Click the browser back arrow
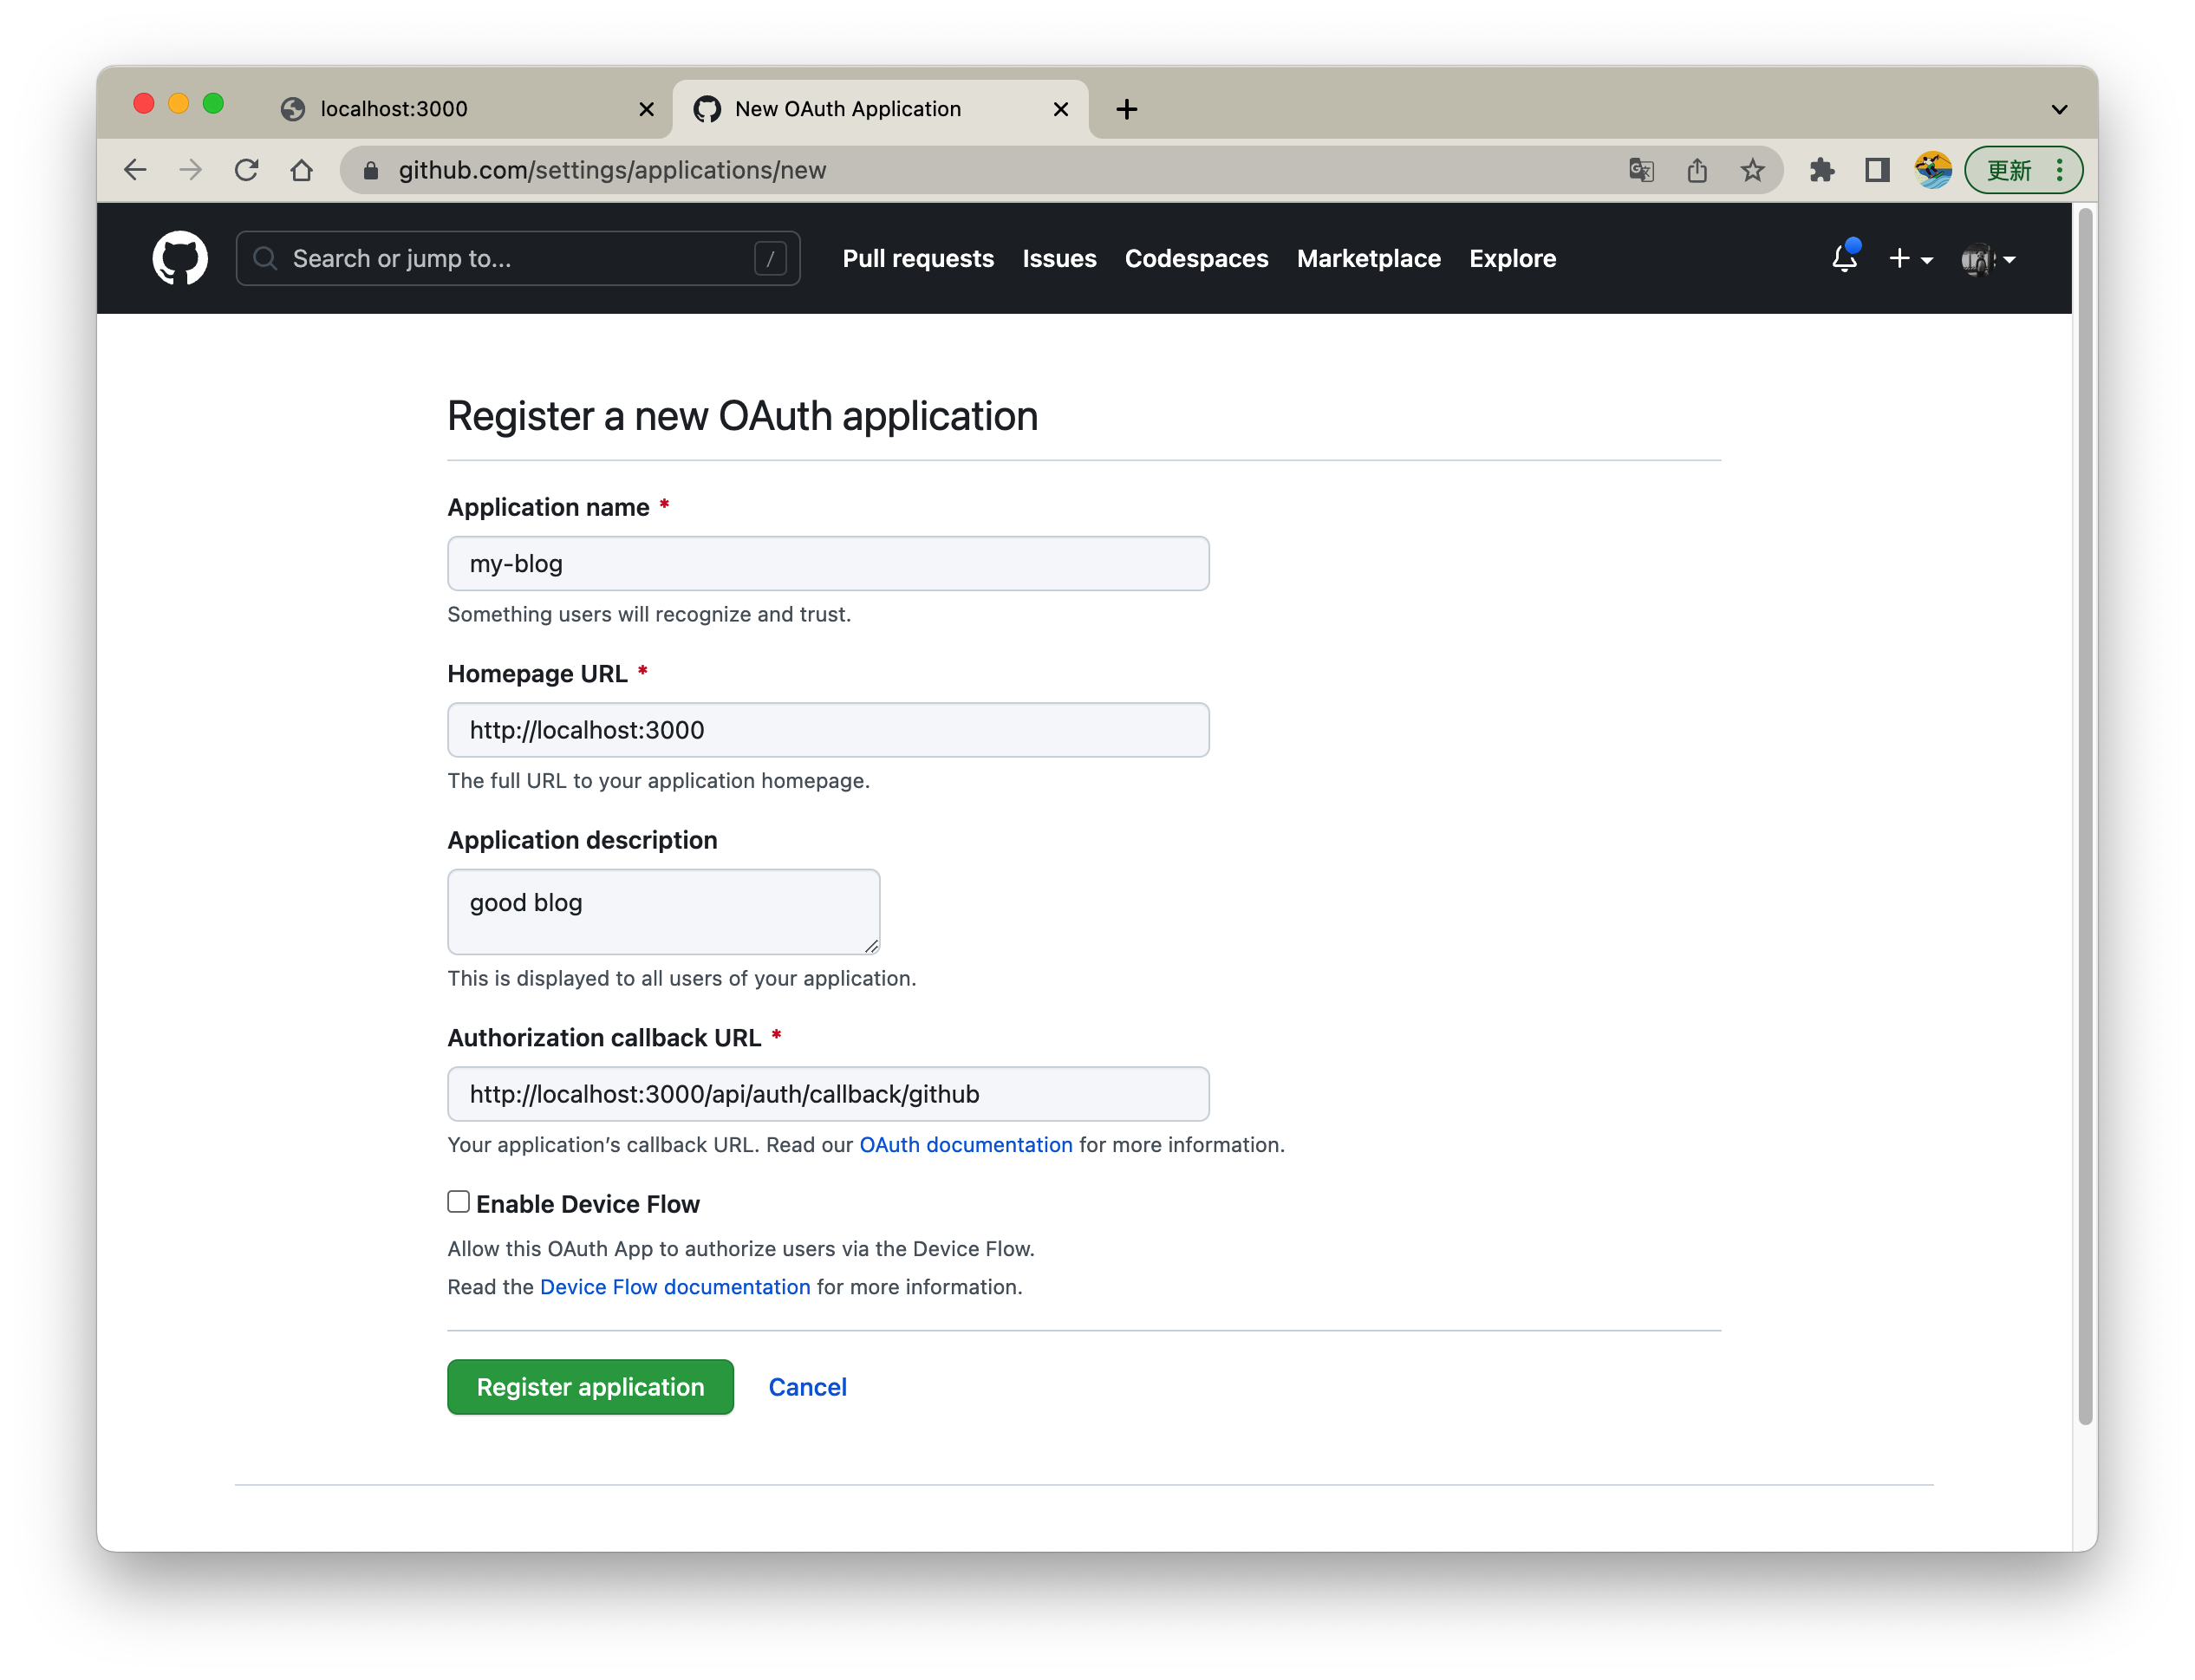Image resolution: width=2195 pixels, height=1680 pixels. [135, 170]
